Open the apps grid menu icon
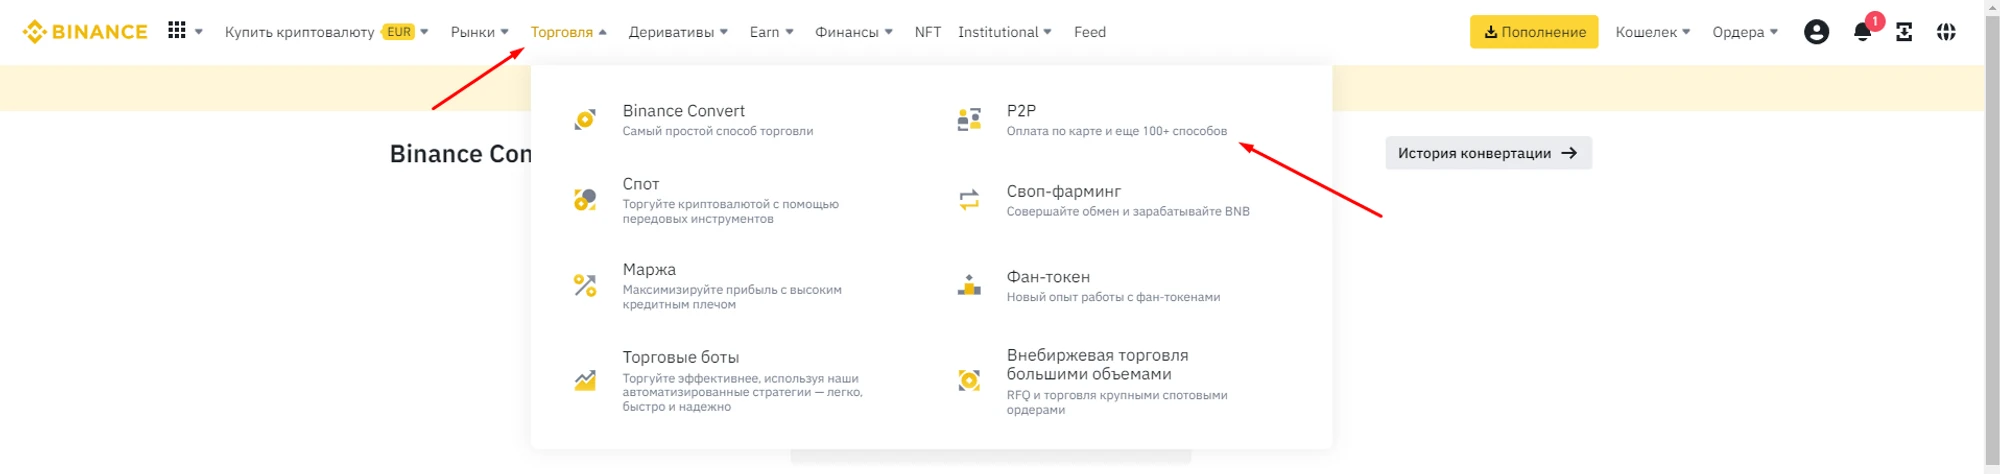The image size is (2000, 474). click(x=177, y=31)
